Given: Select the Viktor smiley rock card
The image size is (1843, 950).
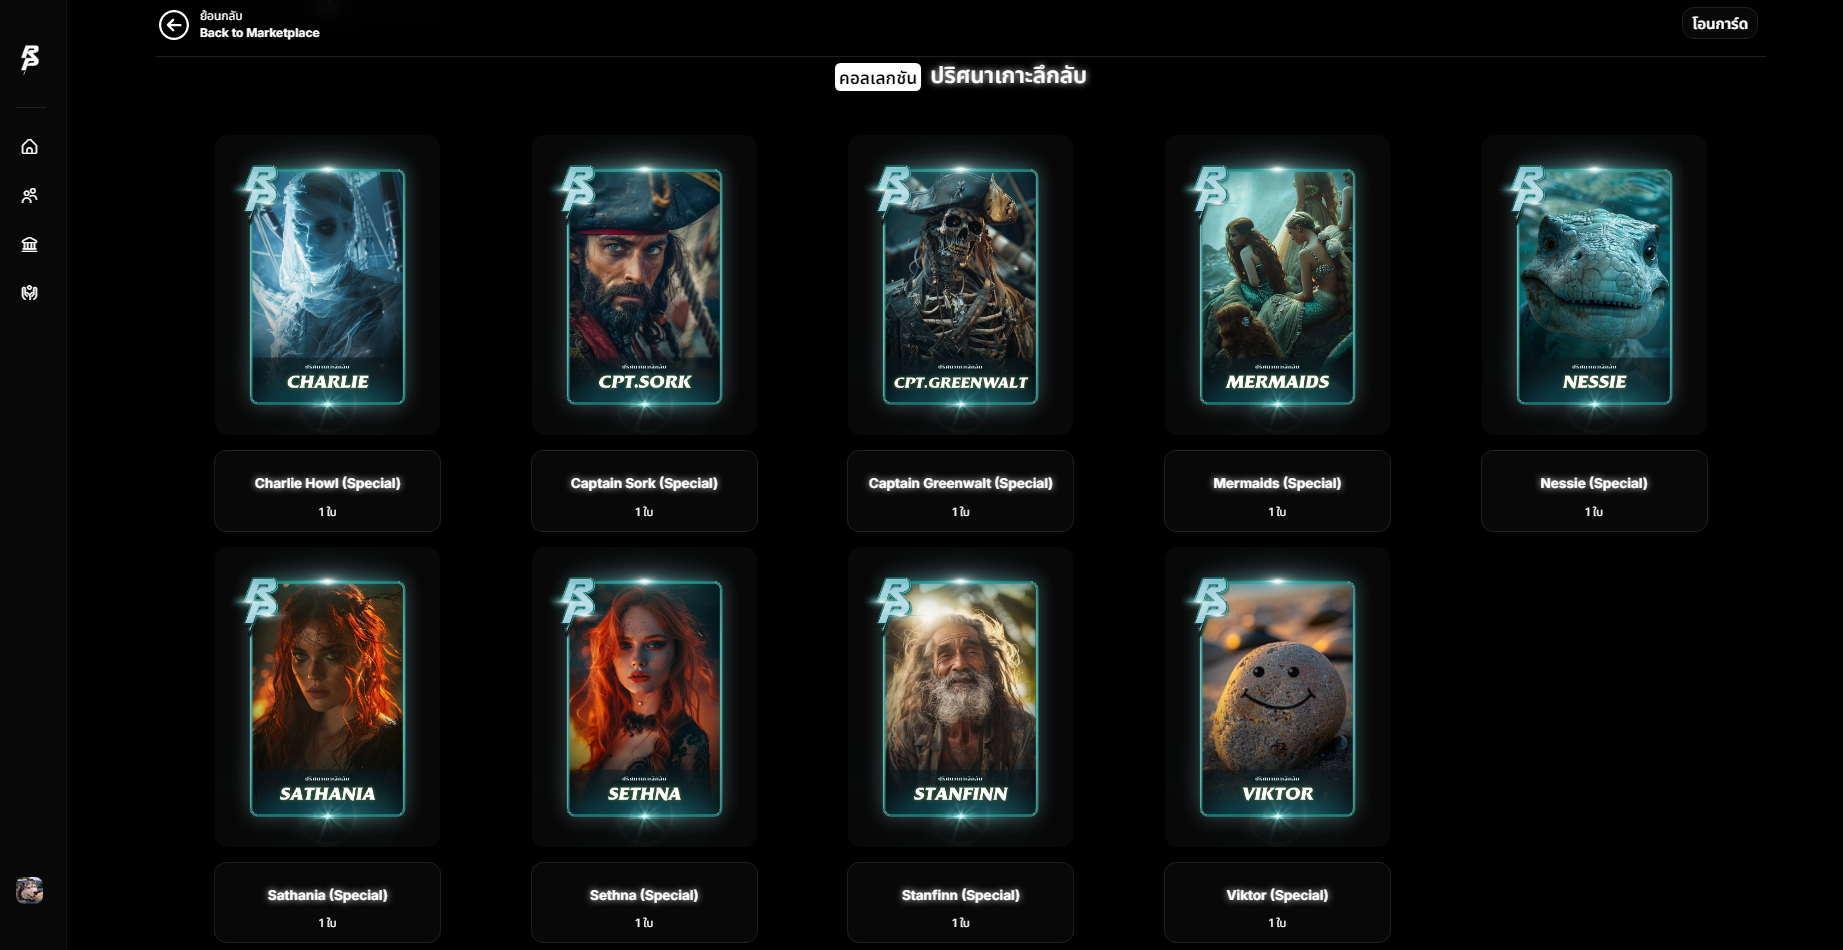Looking at the screenshot, I should coord(1277,697).
